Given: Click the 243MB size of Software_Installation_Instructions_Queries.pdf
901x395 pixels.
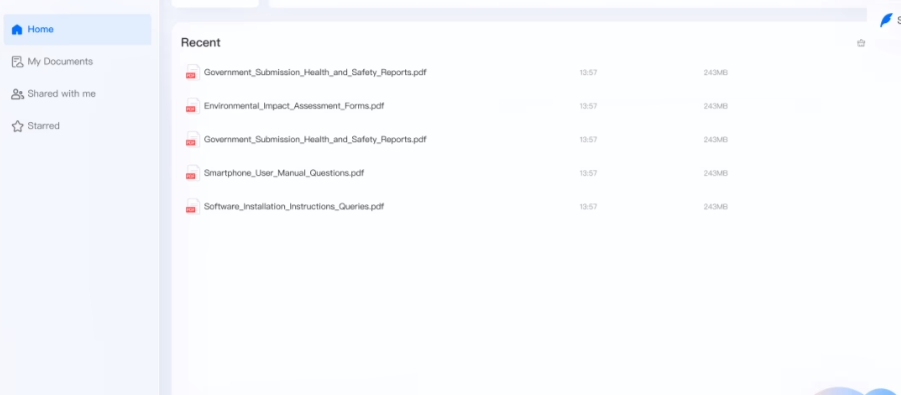Looking at the screenshot, I should click(x=715, y=206).
